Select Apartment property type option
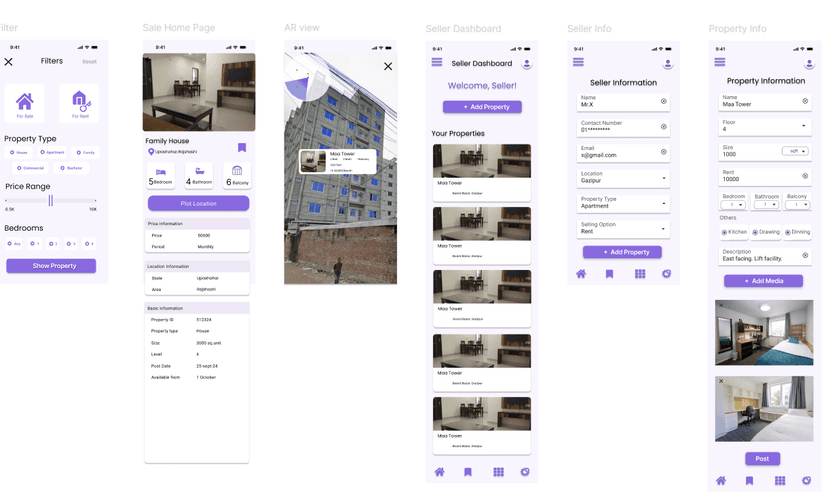This screenshot has height=502, width=828. [x=52, y=153]
